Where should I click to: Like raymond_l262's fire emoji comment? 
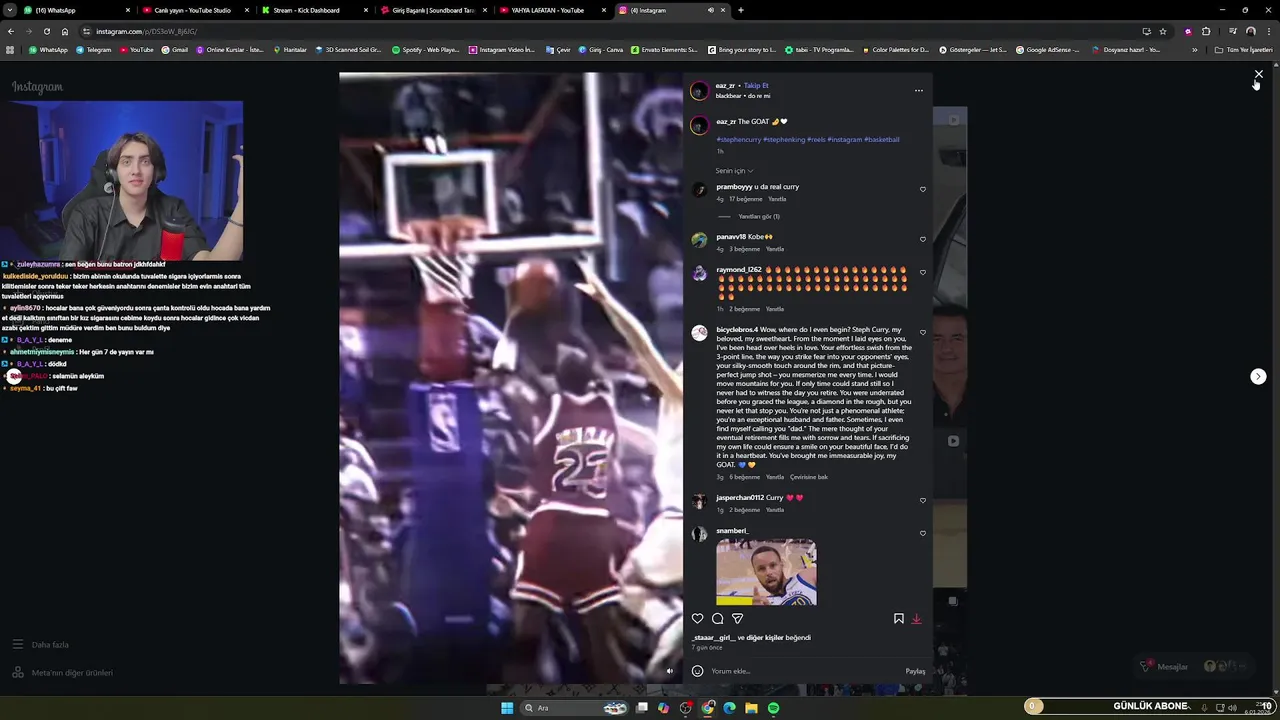pyautogui.click(x=922, y=272)
